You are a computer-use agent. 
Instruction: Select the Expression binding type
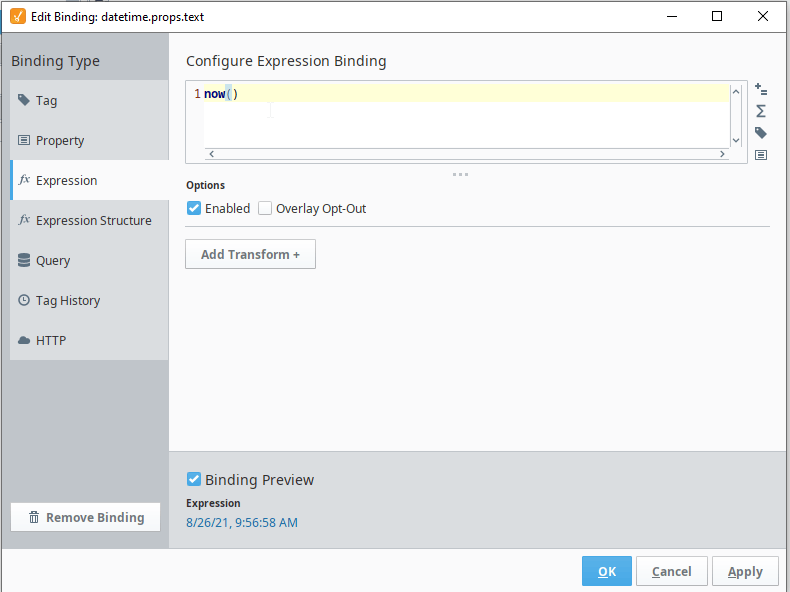pos(89,180)
